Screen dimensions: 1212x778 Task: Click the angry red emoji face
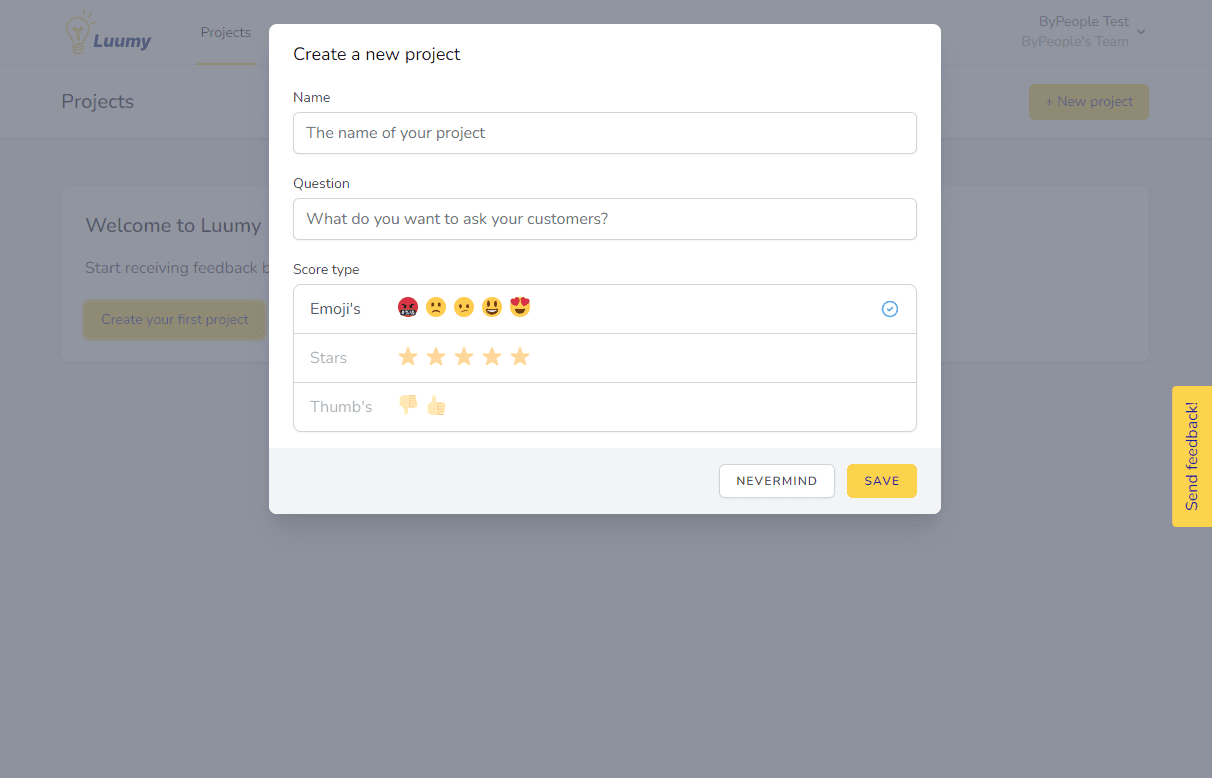407,307
